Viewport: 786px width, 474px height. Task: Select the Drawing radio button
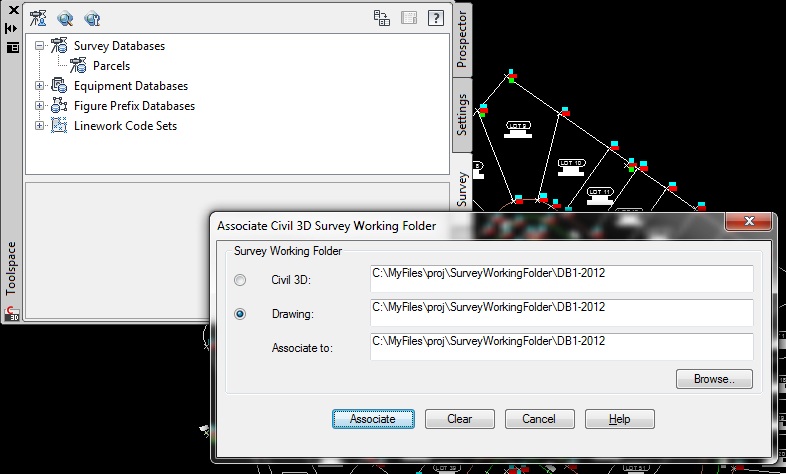click(240, 314)
